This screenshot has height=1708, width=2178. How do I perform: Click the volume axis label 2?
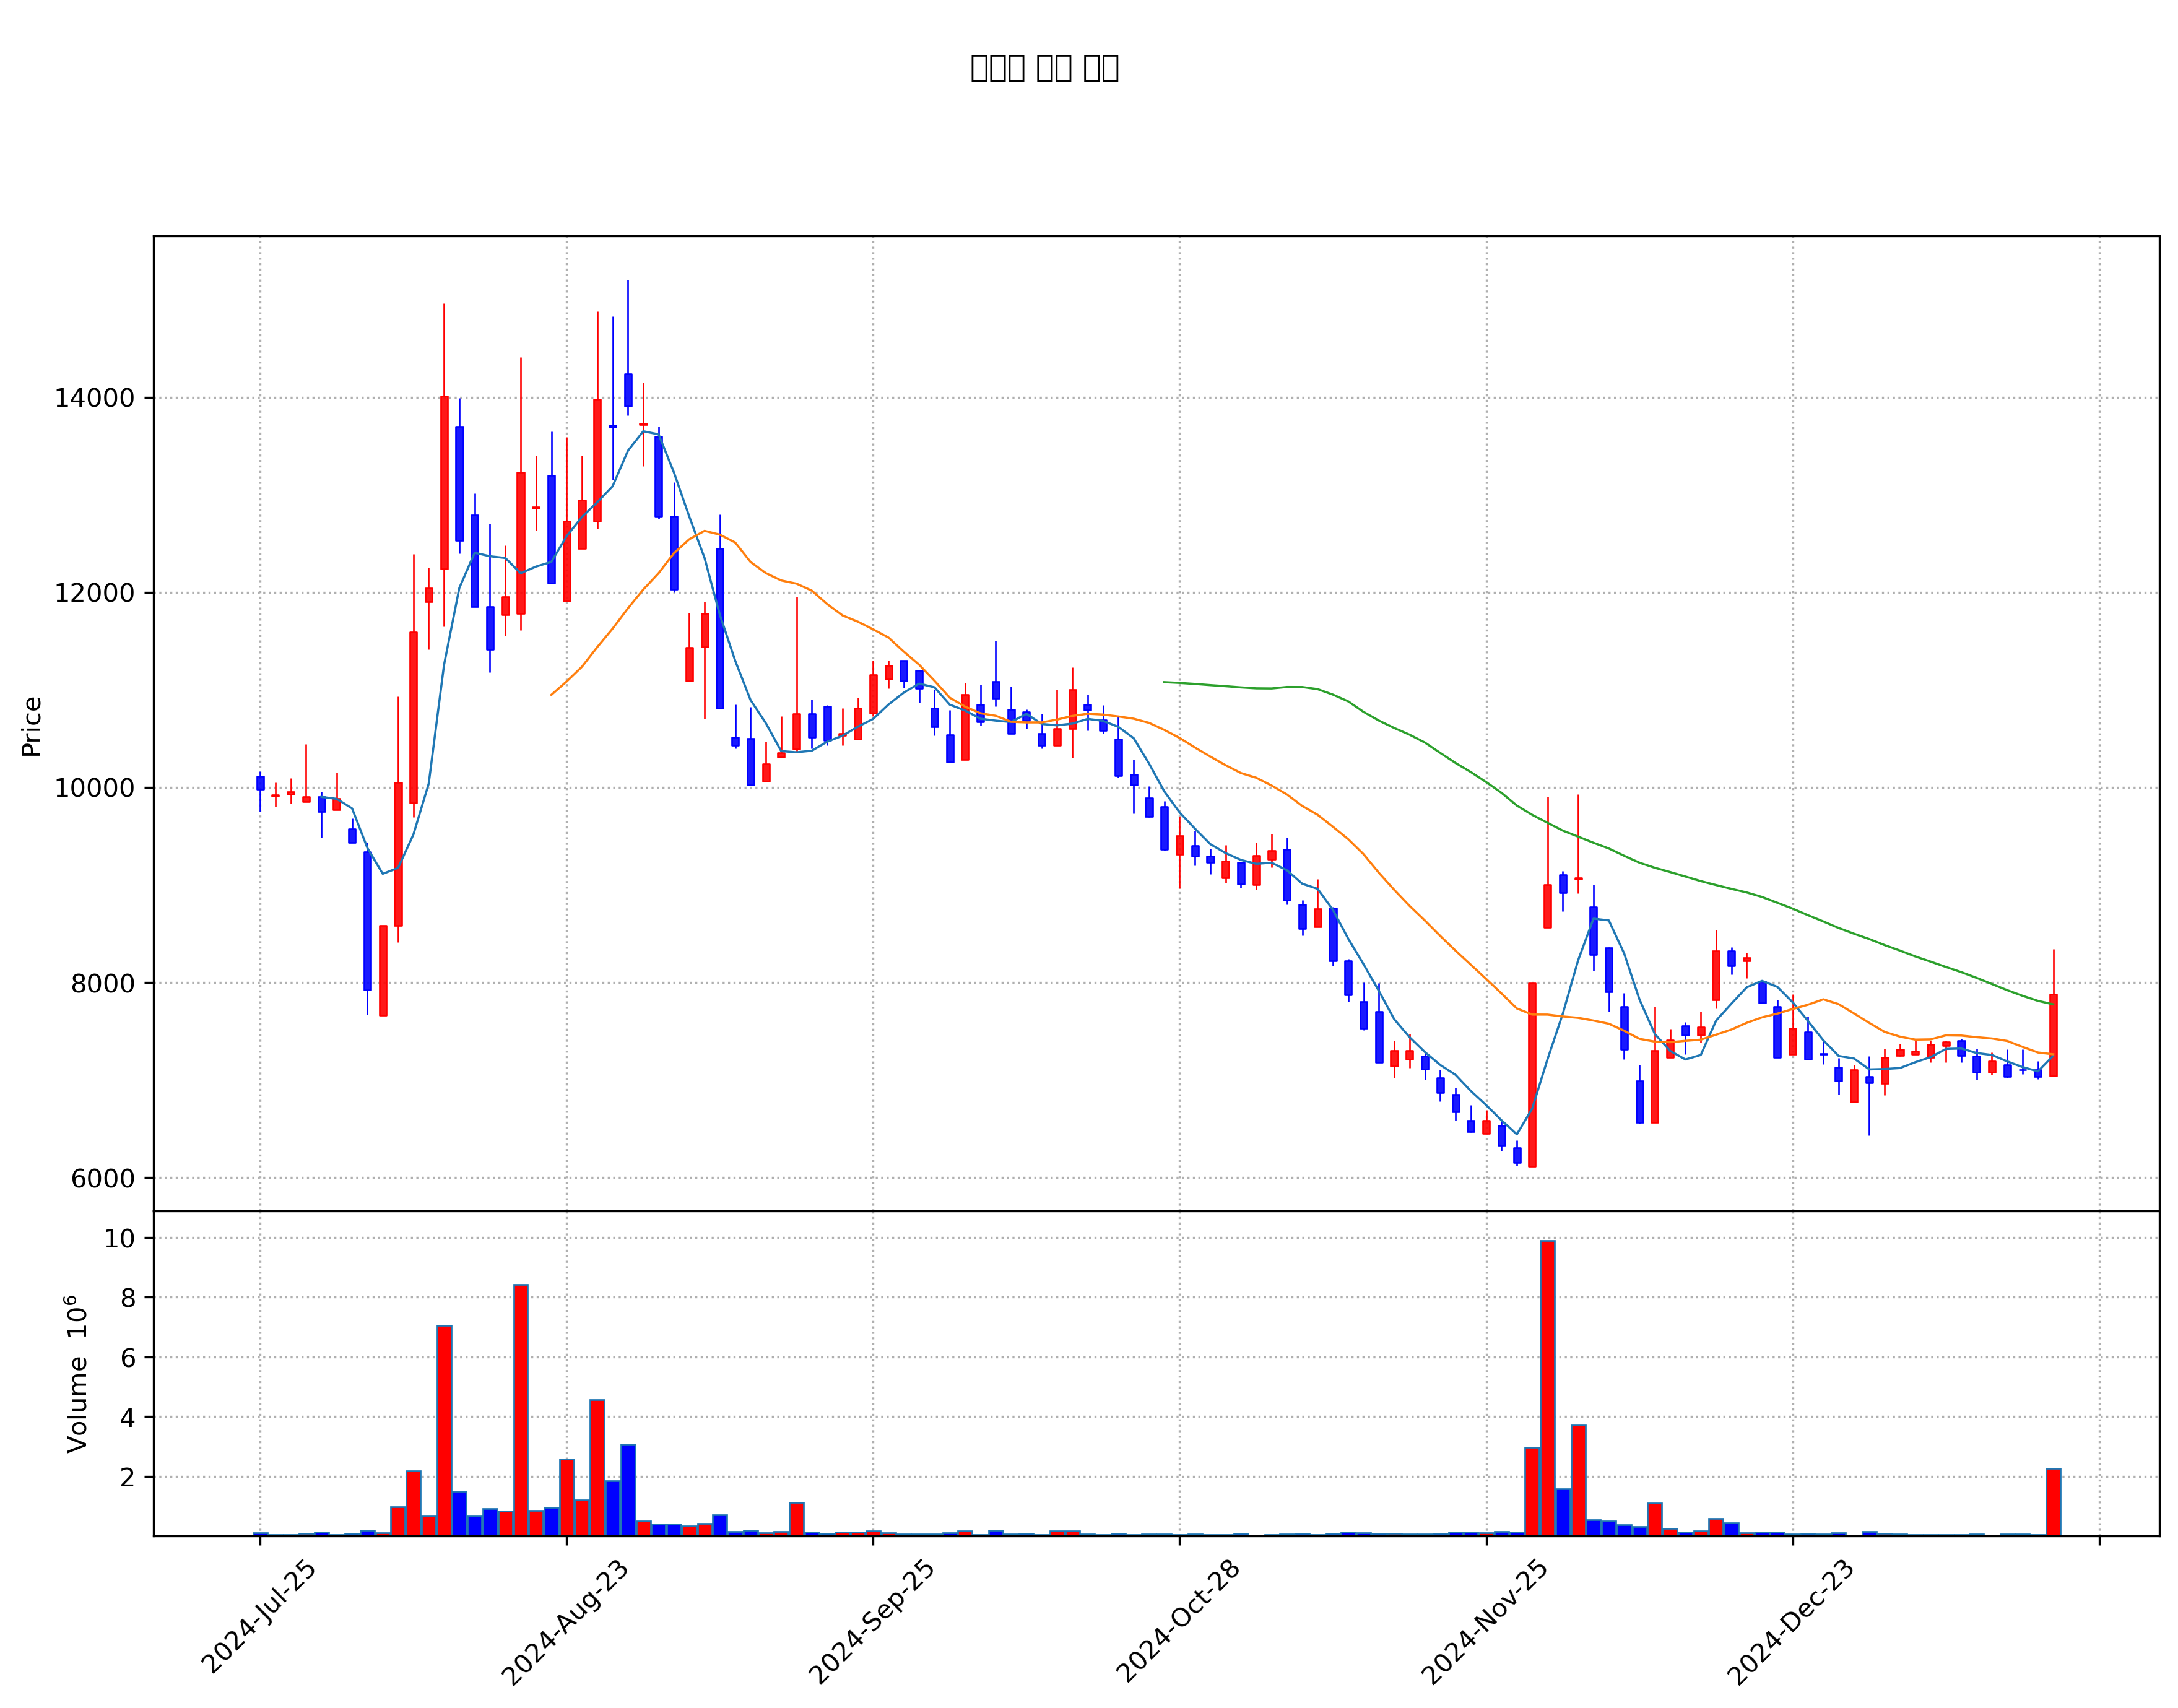pos(127,1477)
